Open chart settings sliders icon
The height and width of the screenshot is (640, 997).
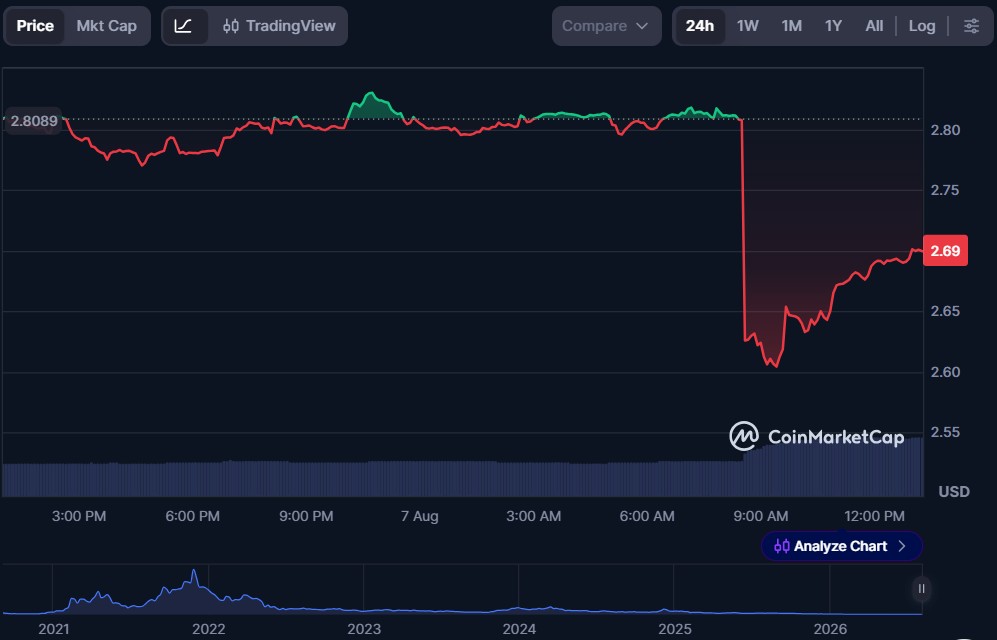coord(972,26)
